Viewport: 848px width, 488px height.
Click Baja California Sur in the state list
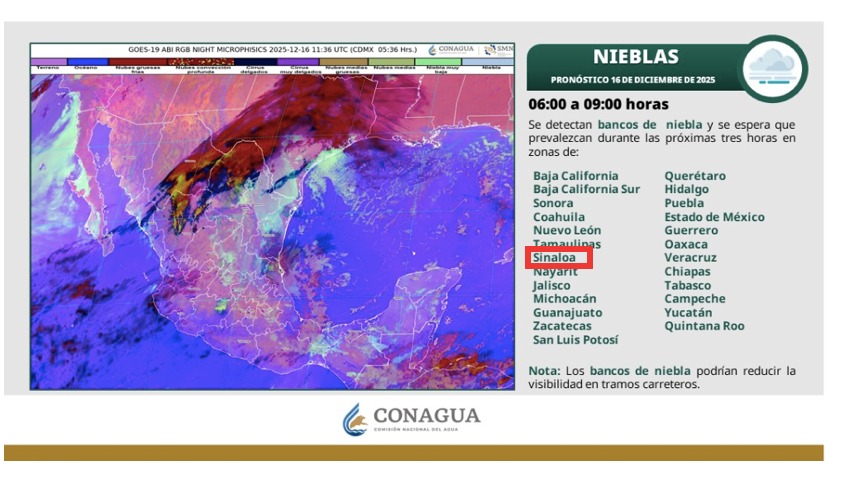[x=586, y=189]
